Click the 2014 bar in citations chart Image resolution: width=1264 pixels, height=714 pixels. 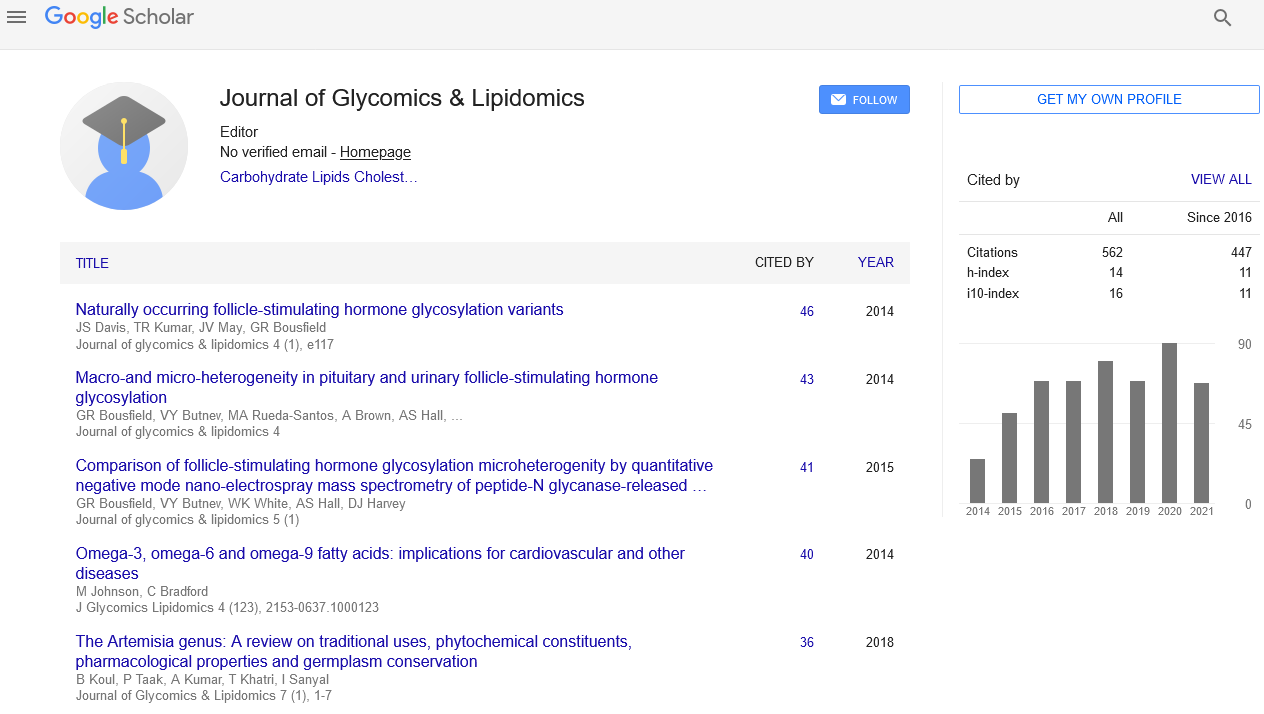(977, 481)
